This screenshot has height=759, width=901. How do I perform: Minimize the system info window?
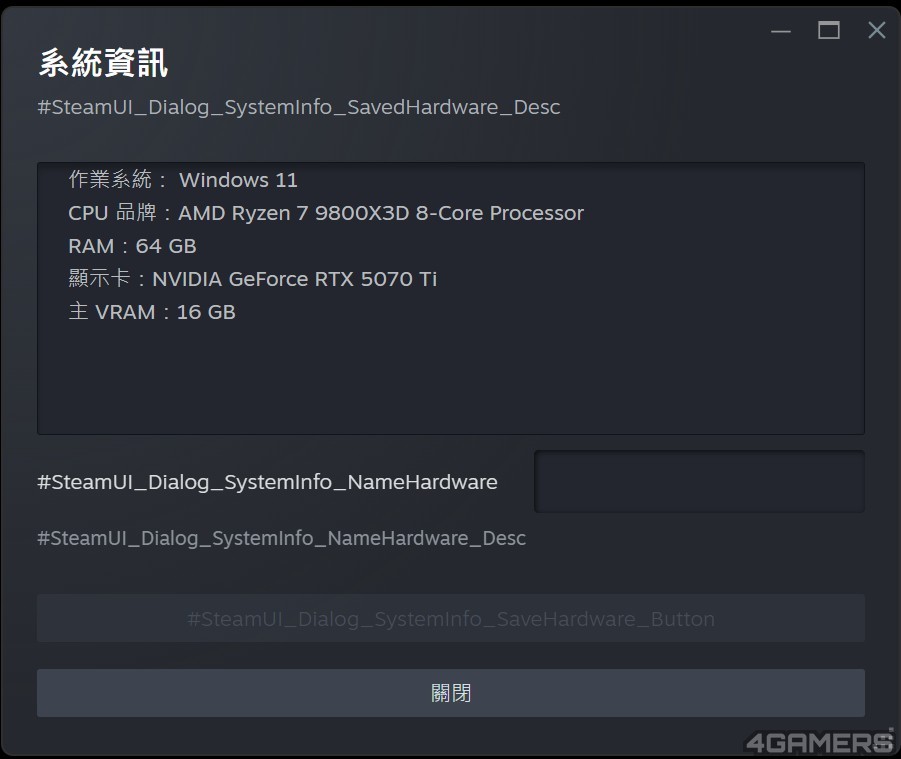[781, 31]
